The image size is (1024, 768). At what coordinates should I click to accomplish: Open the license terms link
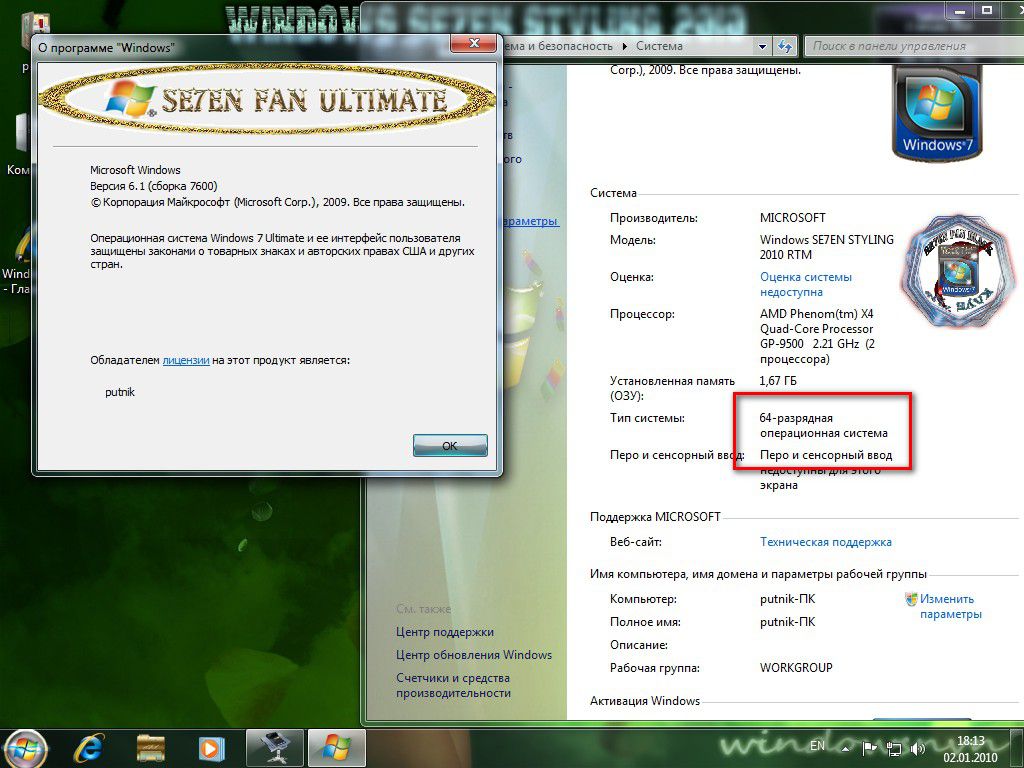[185, 360]
